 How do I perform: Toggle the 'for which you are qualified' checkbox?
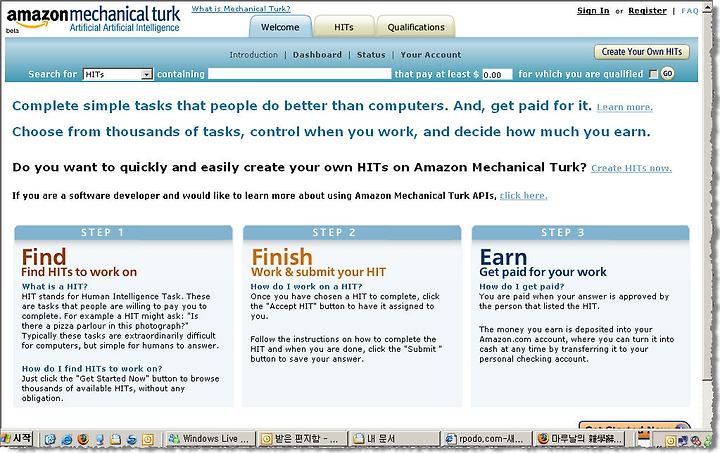point(653,74)
